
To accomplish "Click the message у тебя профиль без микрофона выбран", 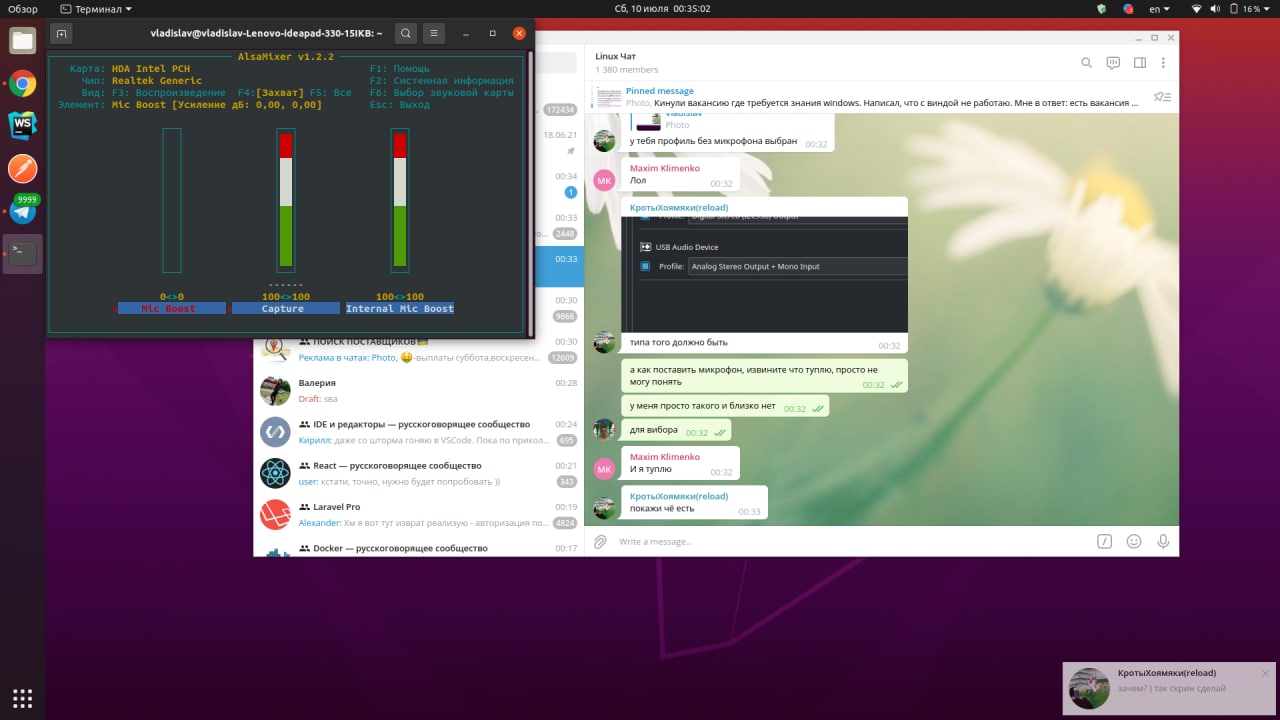I will pyautogui.click(x=713, y=141).
